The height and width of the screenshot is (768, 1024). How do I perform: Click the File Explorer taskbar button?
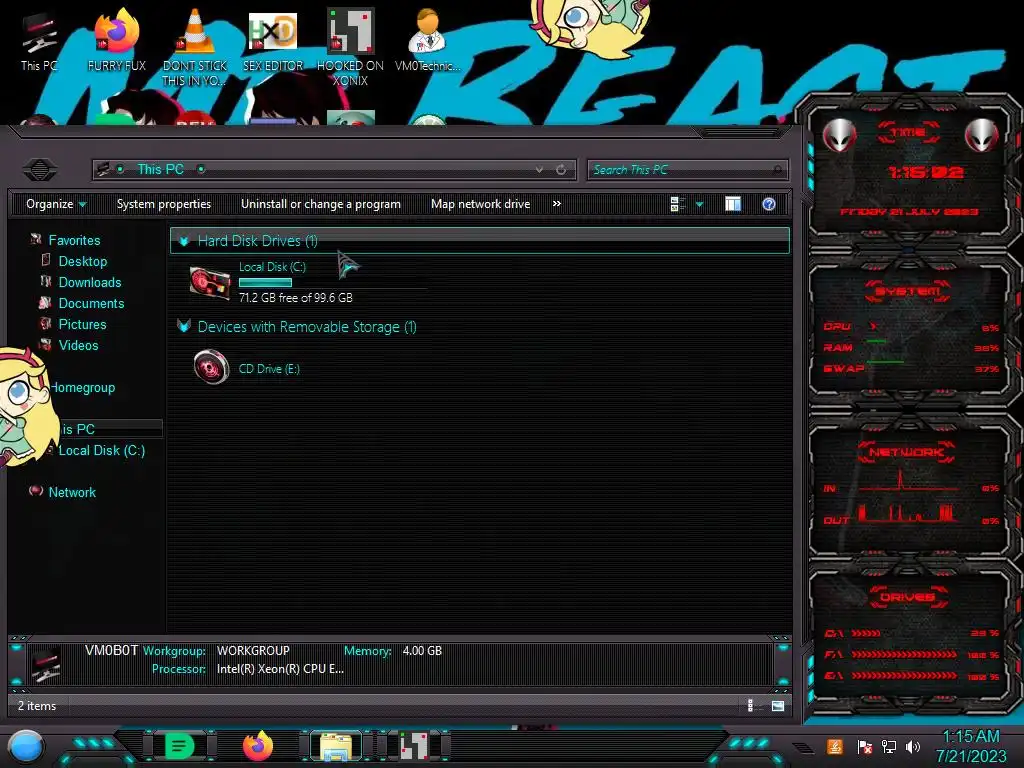(x=336, y=746)
